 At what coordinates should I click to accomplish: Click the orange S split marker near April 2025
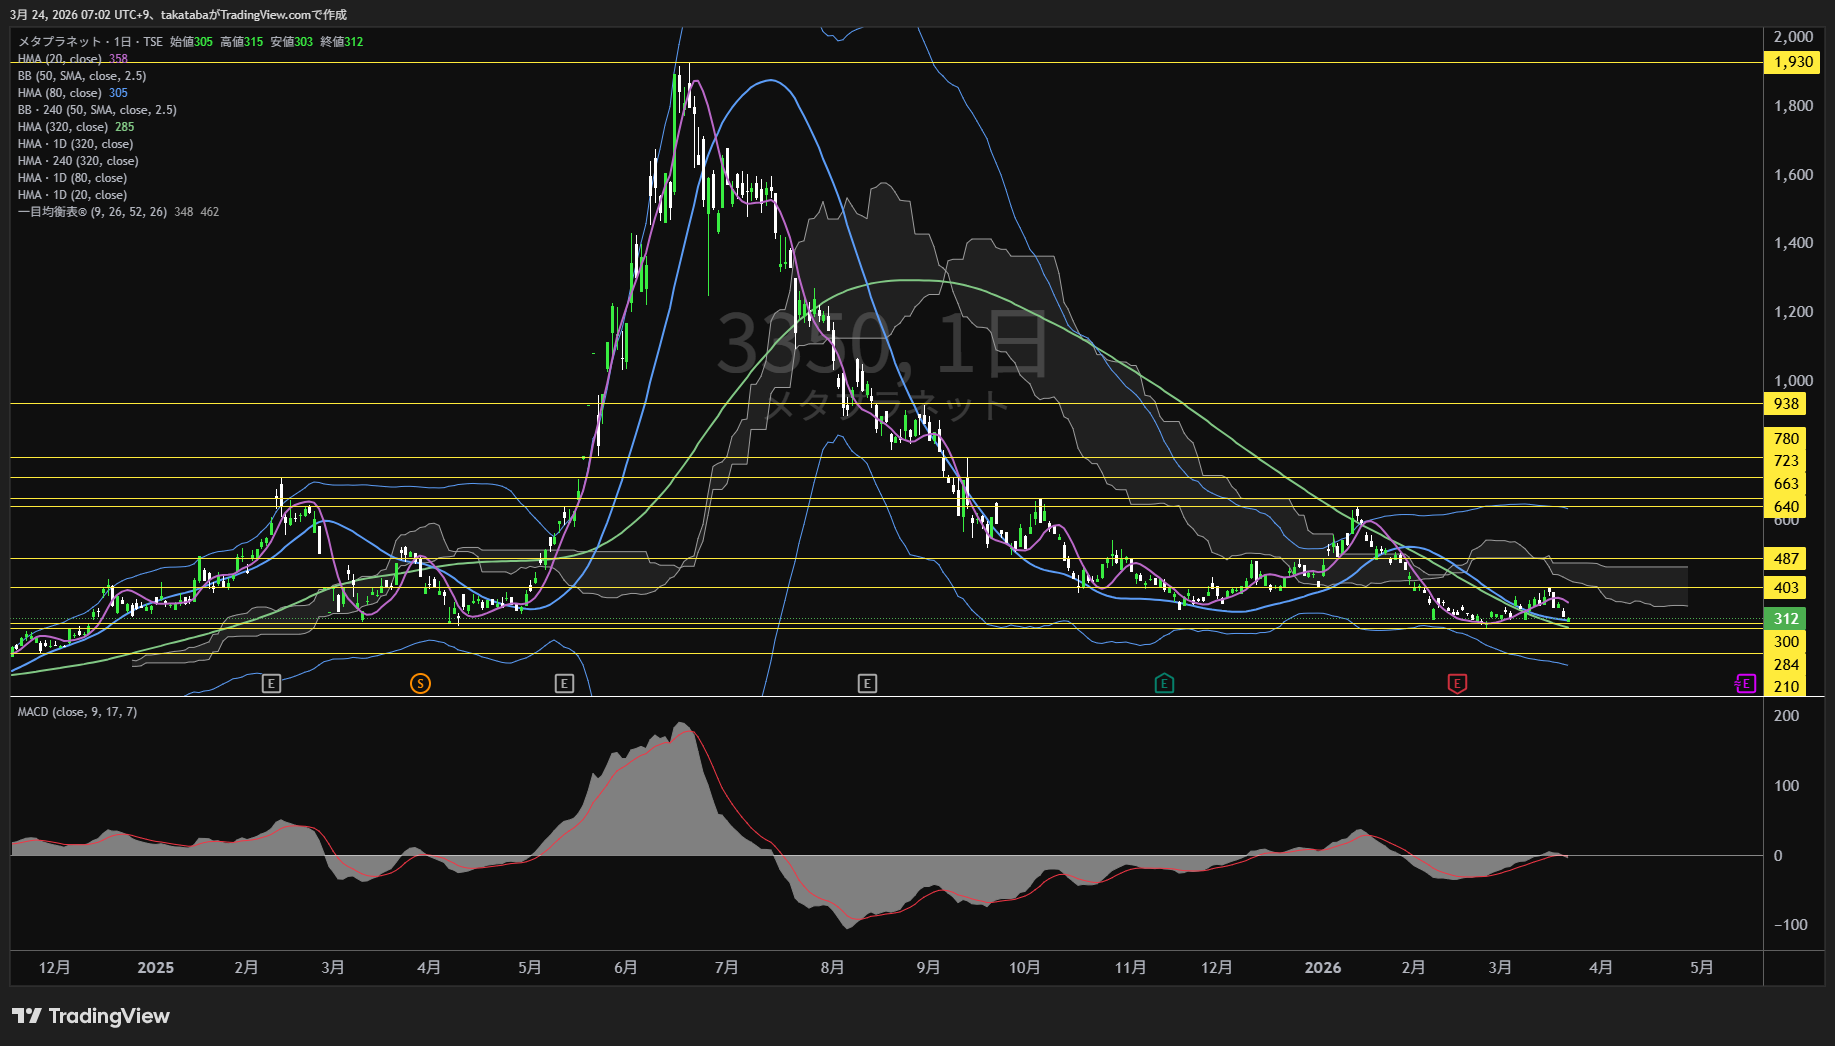[x=420, y=684]
